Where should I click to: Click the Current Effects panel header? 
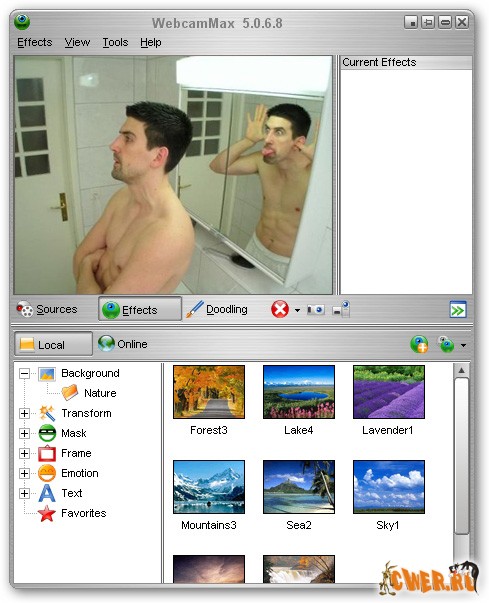coord(406,62)
